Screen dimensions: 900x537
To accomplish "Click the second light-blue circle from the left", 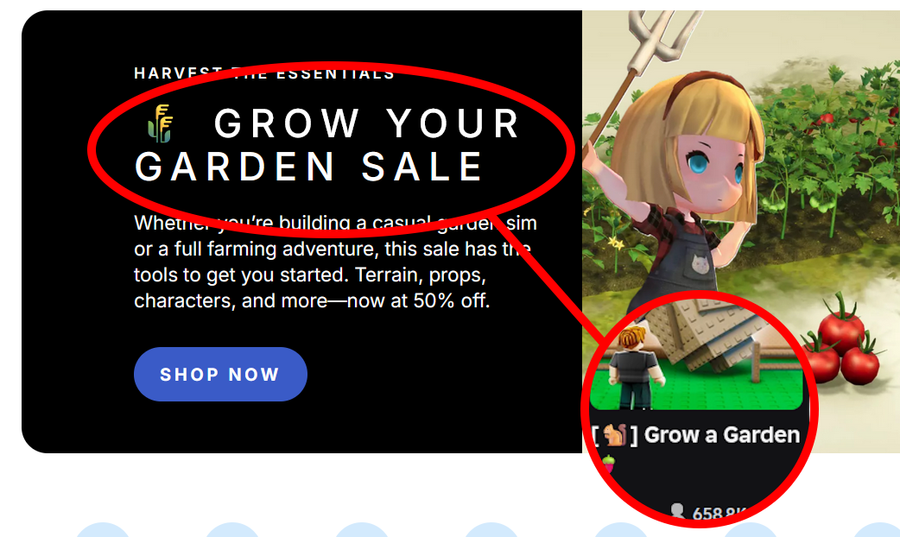I will click(232, 530).
